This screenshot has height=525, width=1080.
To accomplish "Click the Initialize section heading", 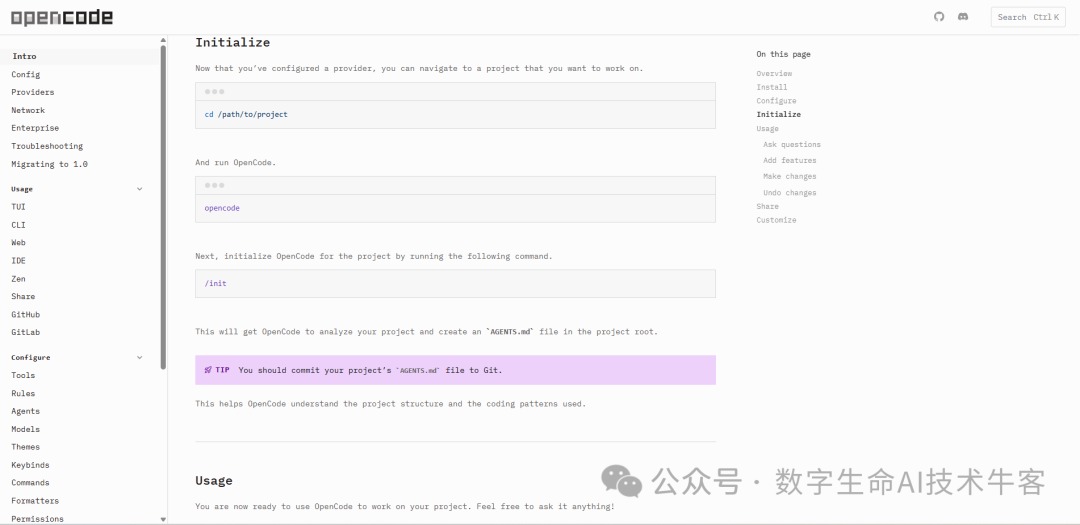I will click(x=233, y=43).
